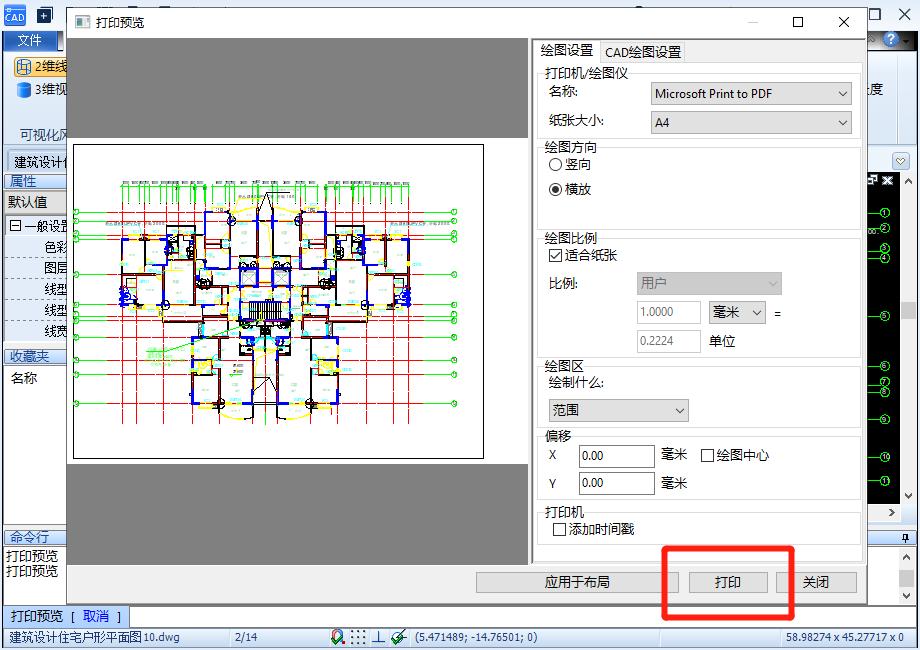Toggle the dotted grid icon in status bar
This screenshot has height=650, width=920.
click(x=358, y=637)
